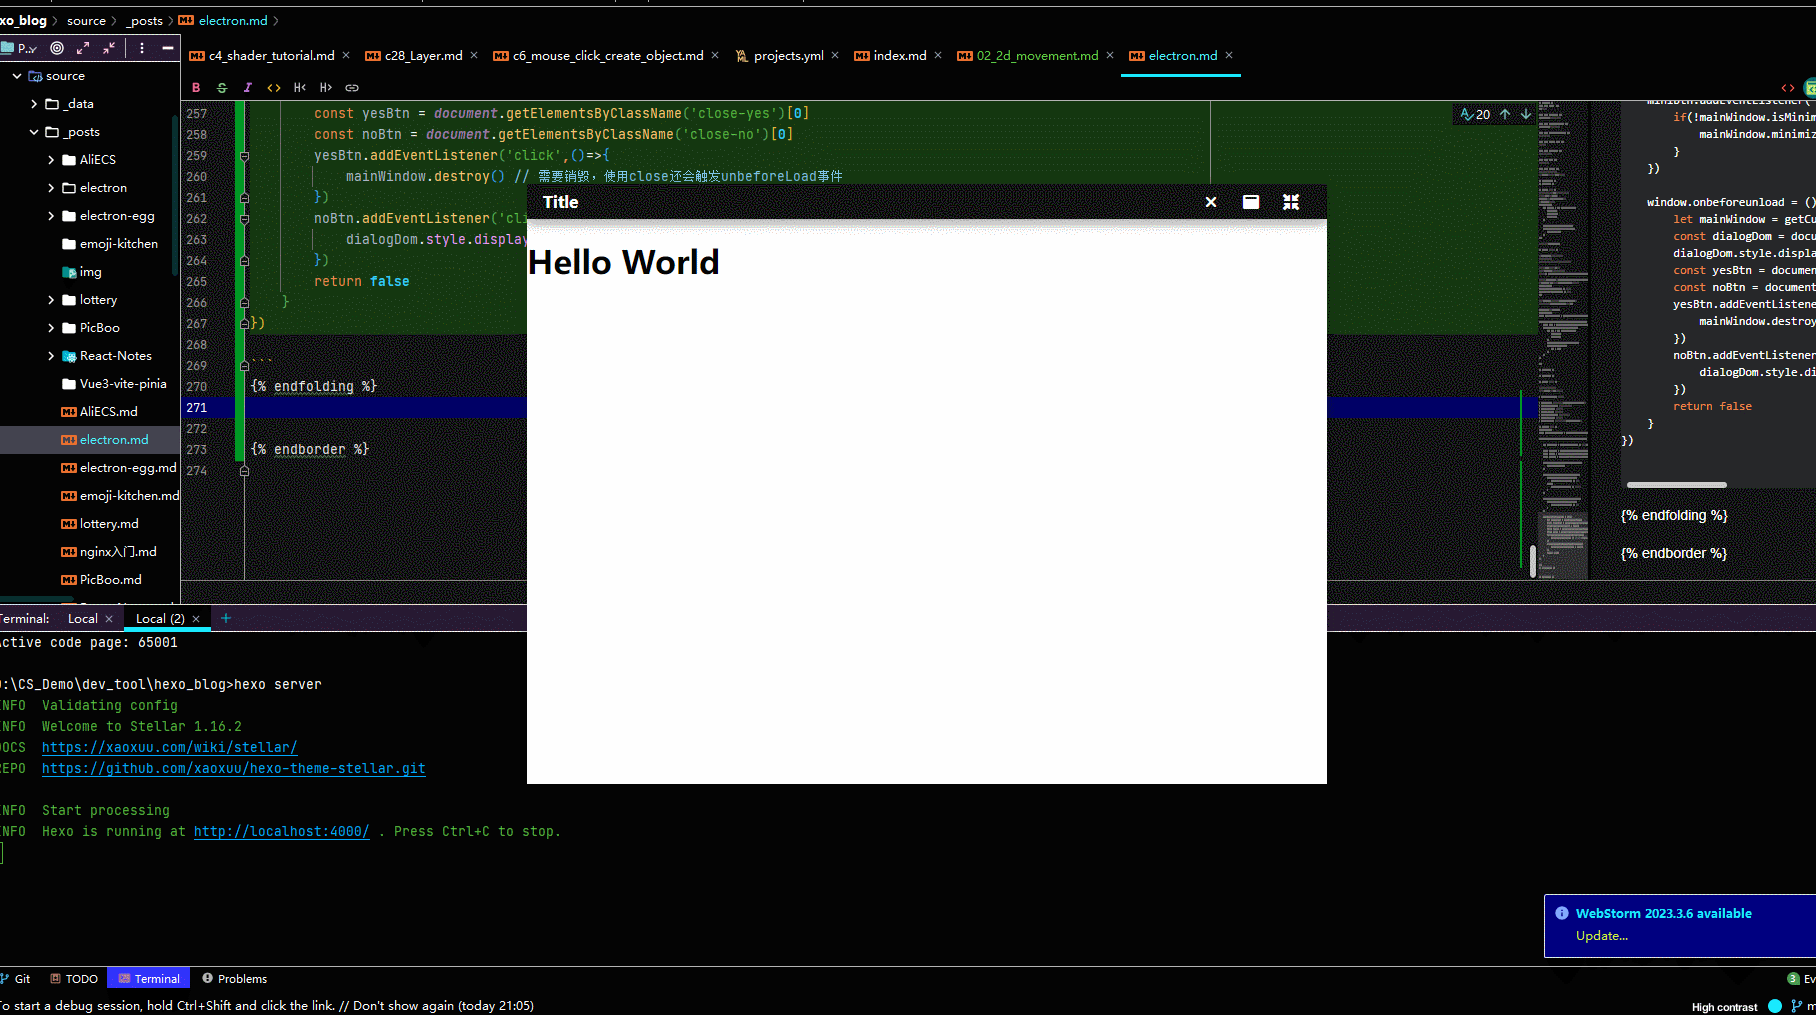Click editor vertical scrollbar thumb

coord(1533,561)
